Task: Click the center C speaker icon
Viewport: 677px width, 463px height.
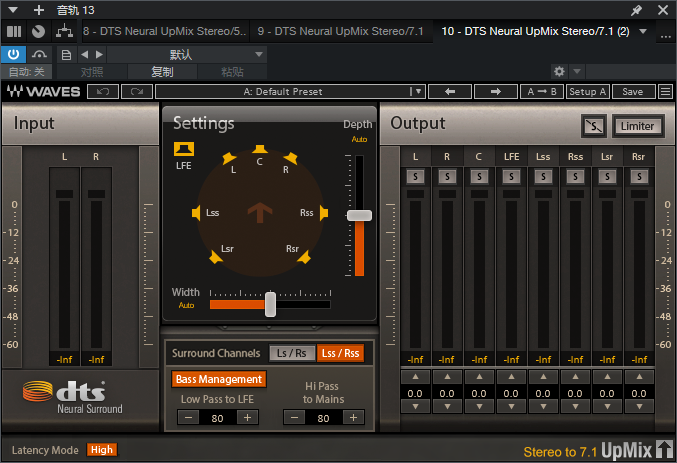Action: coord(259,149)
